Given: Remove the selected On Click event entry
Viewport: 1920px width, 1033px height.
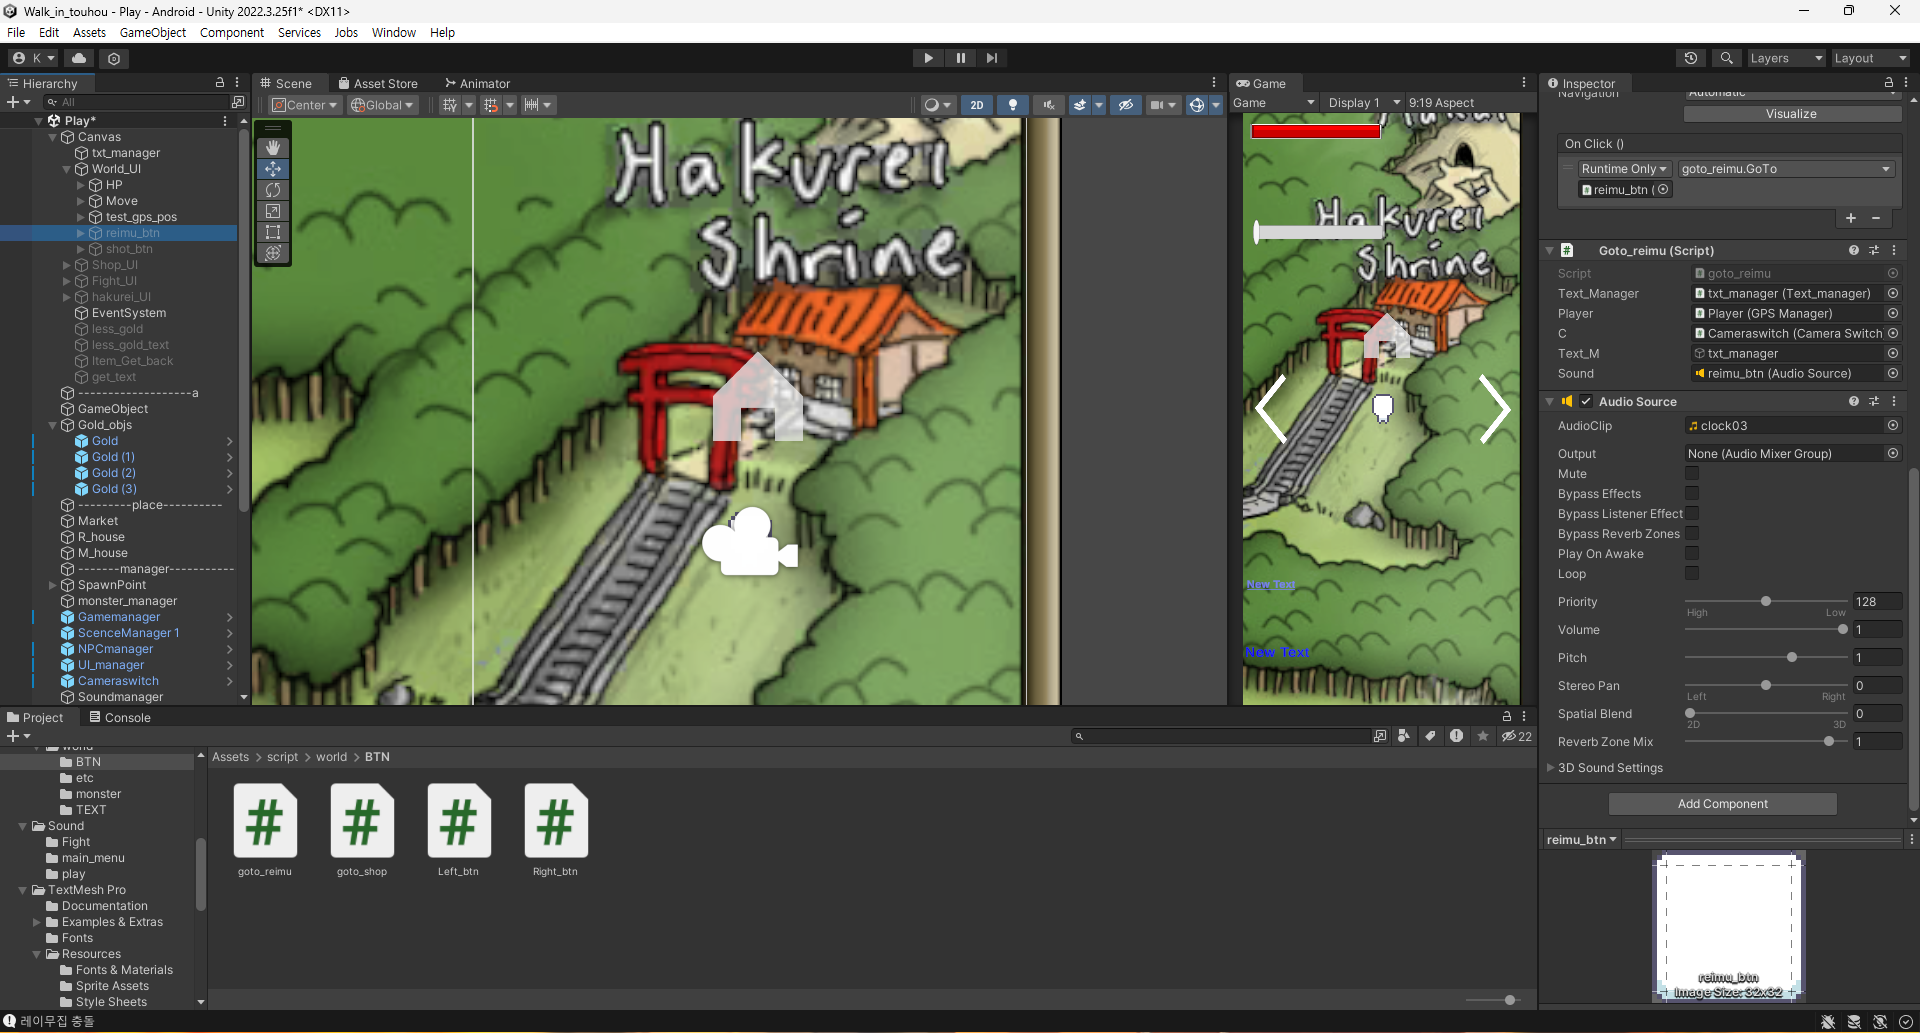Looking at the screenshot, I should [1876, 218].
